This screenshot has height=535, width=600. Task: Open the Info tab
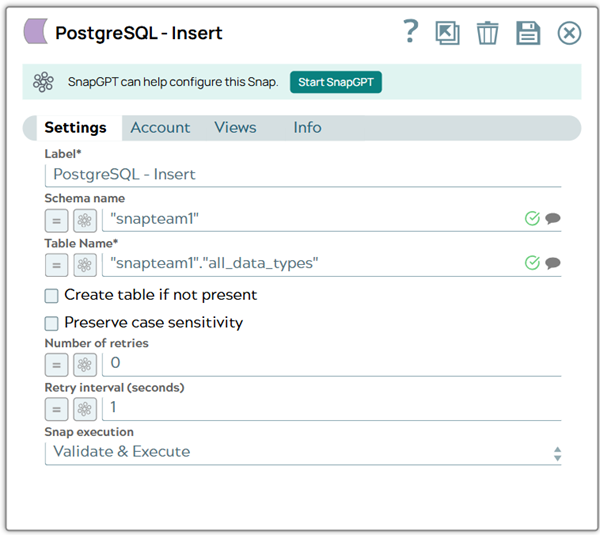[x=307, y=128]
